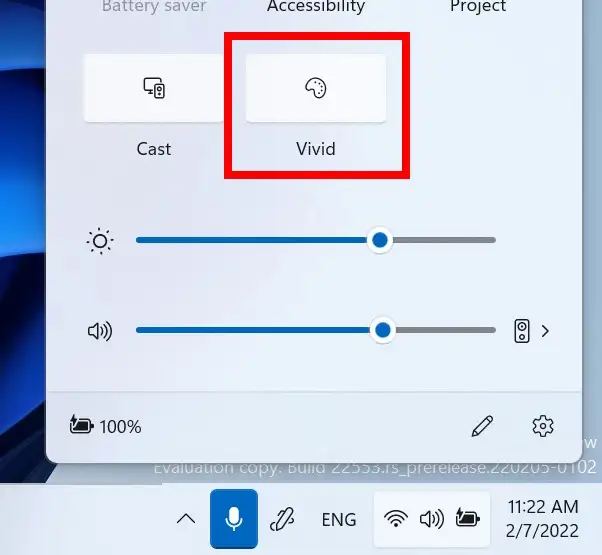Click the audio output device speaker icon
This screenshot has height=555, width=602.
[x=522, y=331]
